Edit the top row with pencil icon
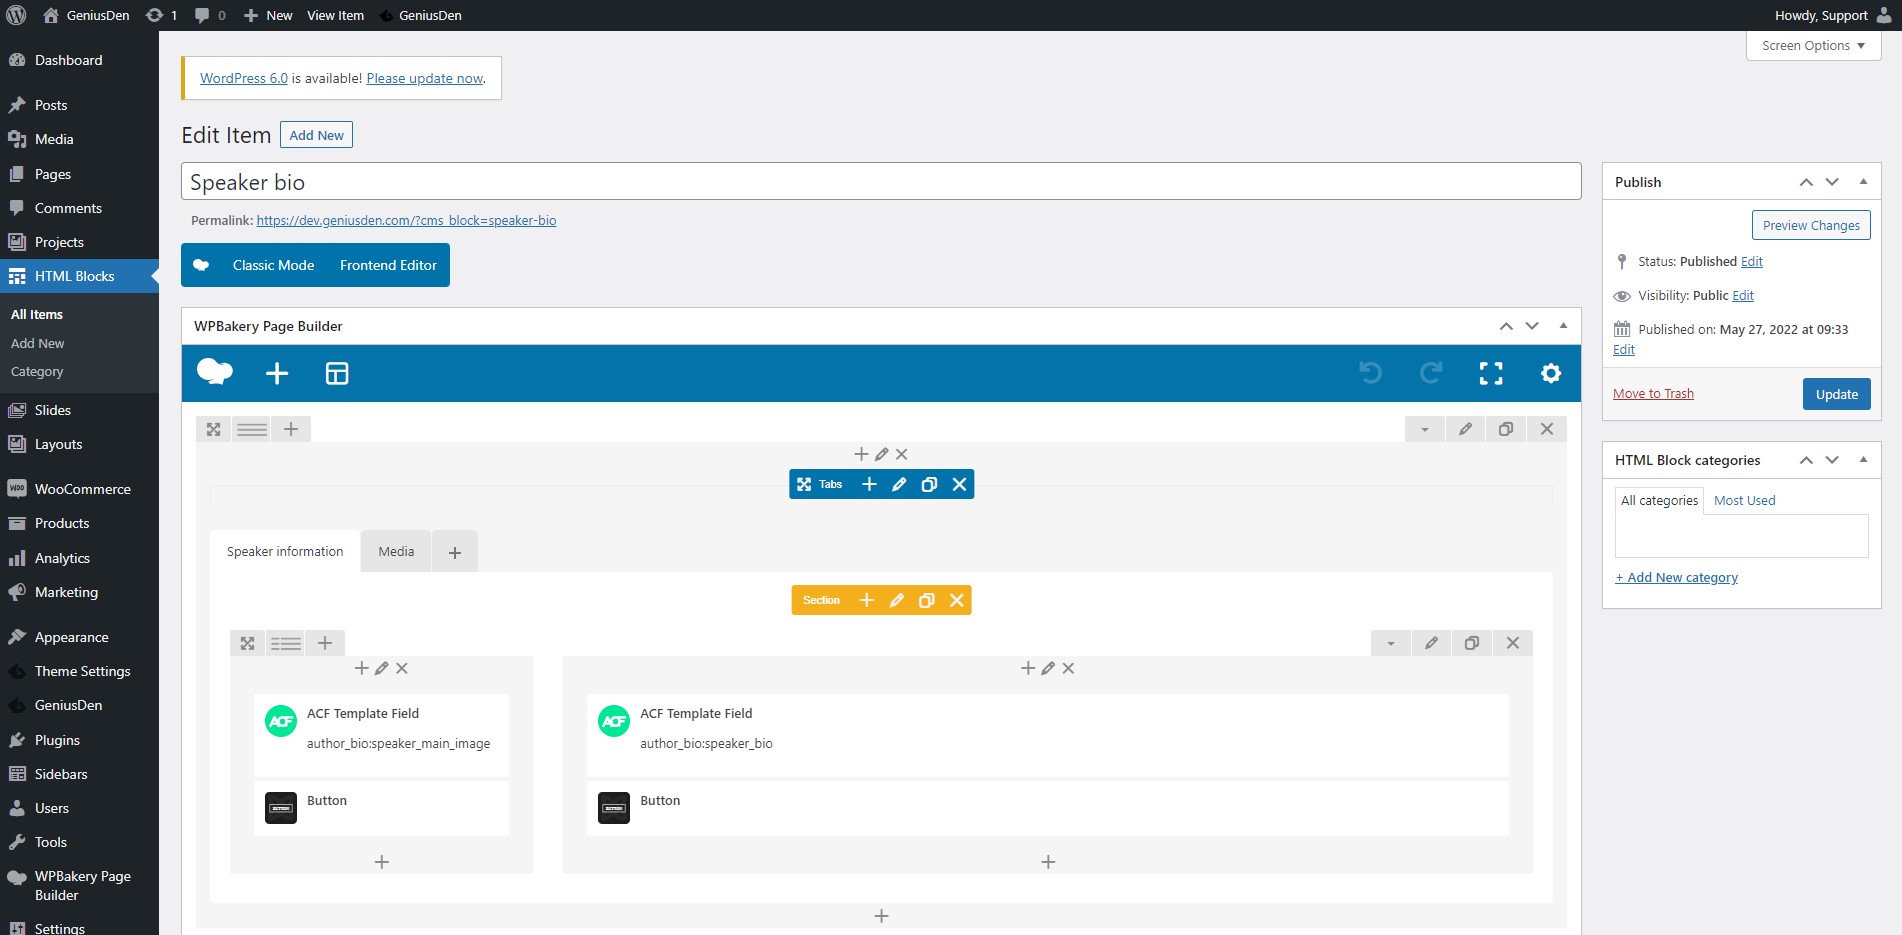 1465,429
